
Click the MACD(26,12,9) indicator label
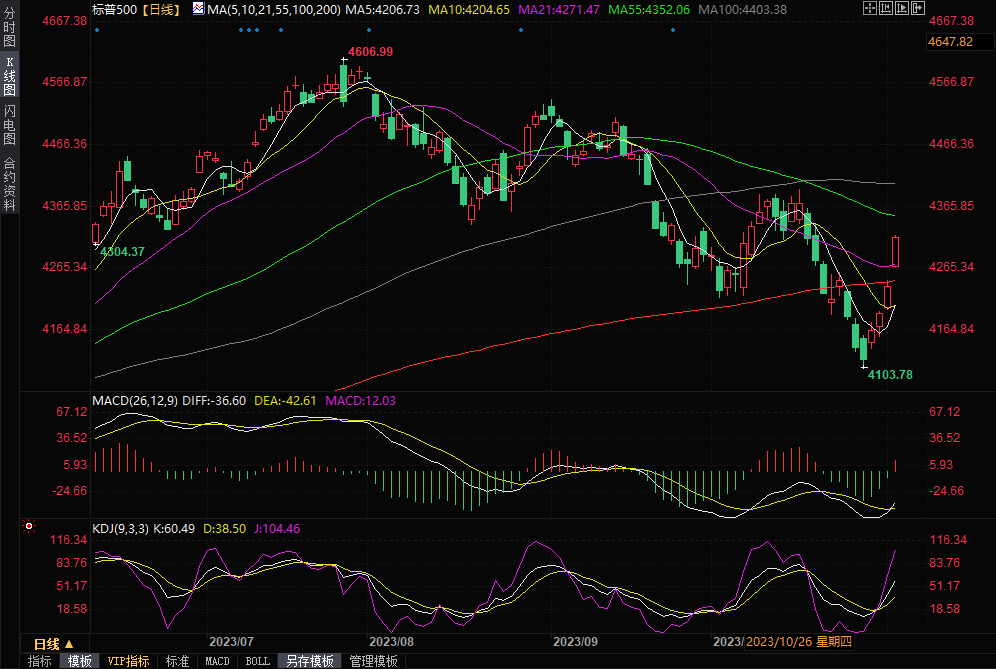(x=134, y=400)
